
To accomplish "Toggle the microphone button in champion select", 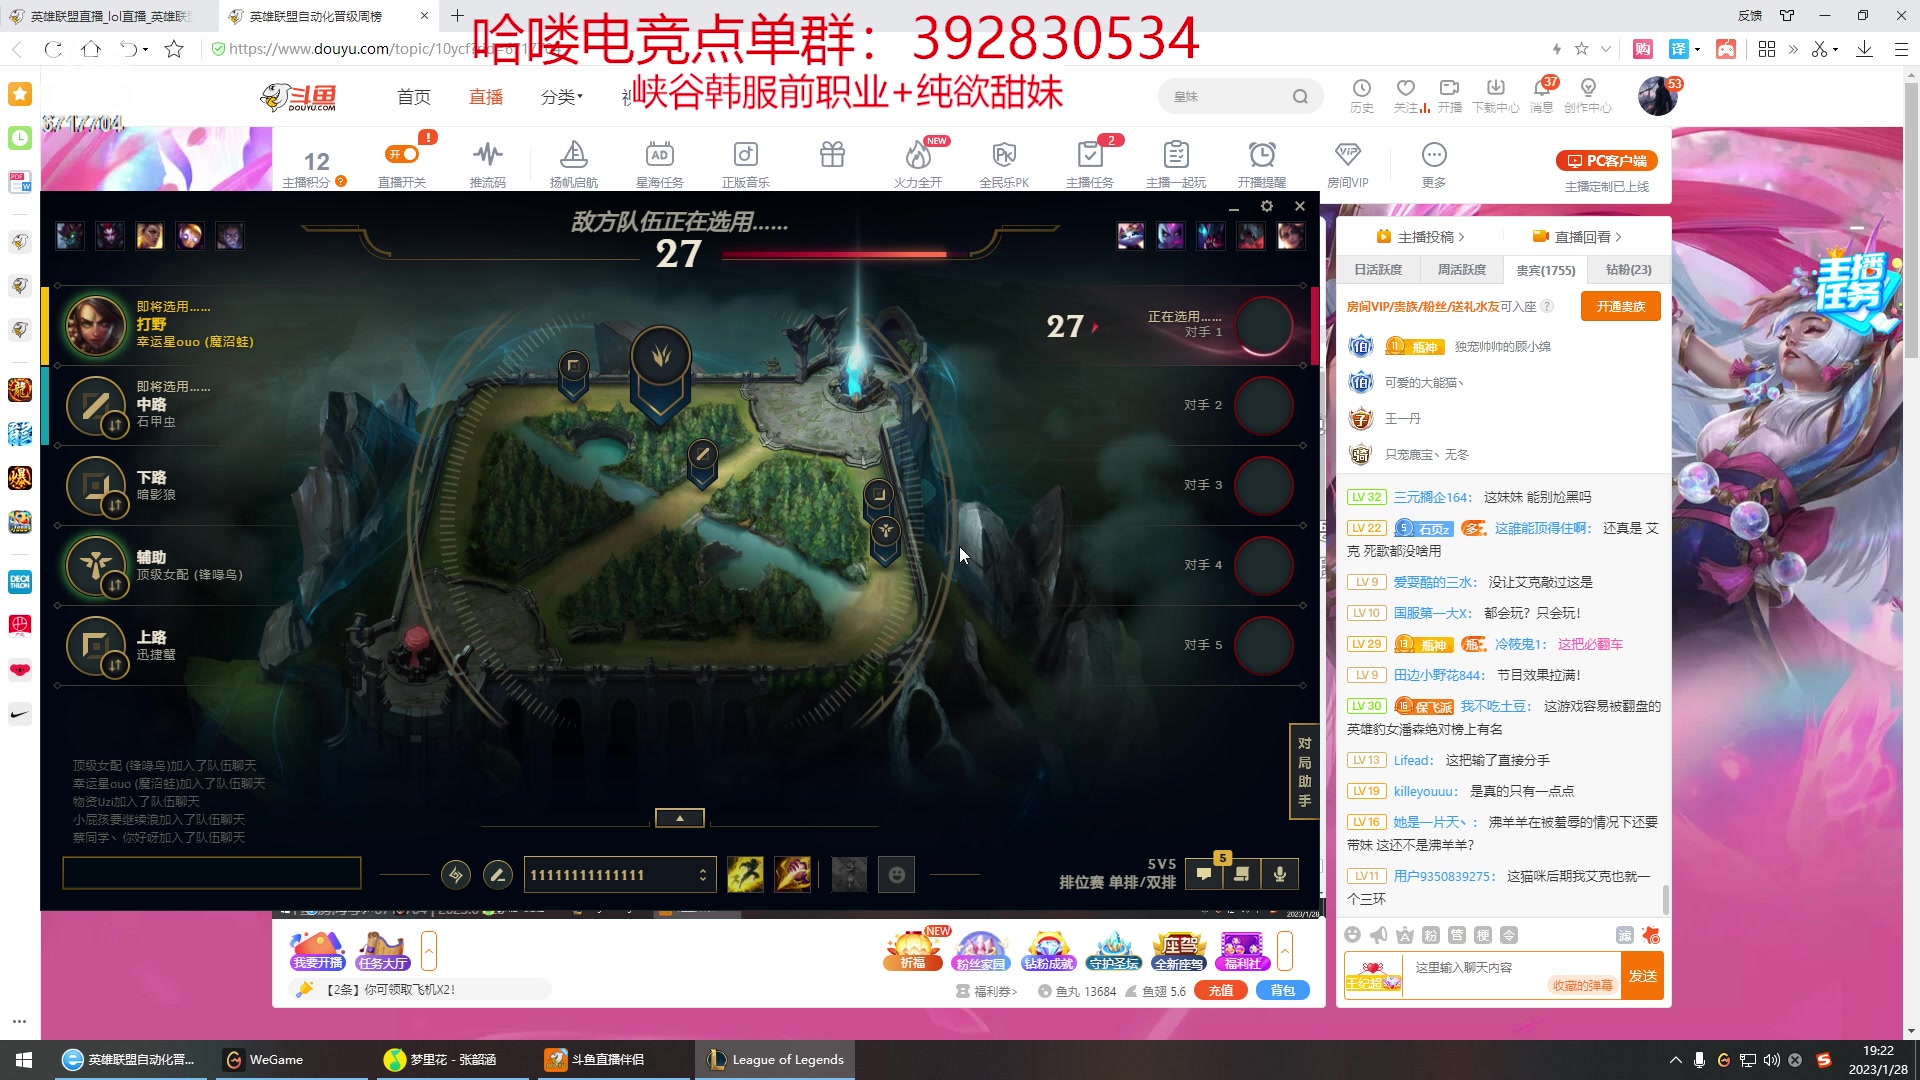I will pos(1279,874).
